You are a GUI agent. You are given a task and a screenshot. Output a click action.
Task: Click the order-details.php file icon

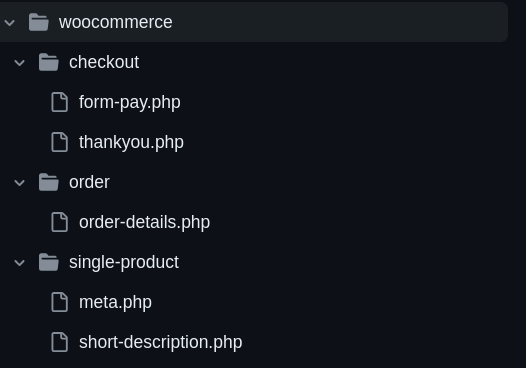(60, 222)
